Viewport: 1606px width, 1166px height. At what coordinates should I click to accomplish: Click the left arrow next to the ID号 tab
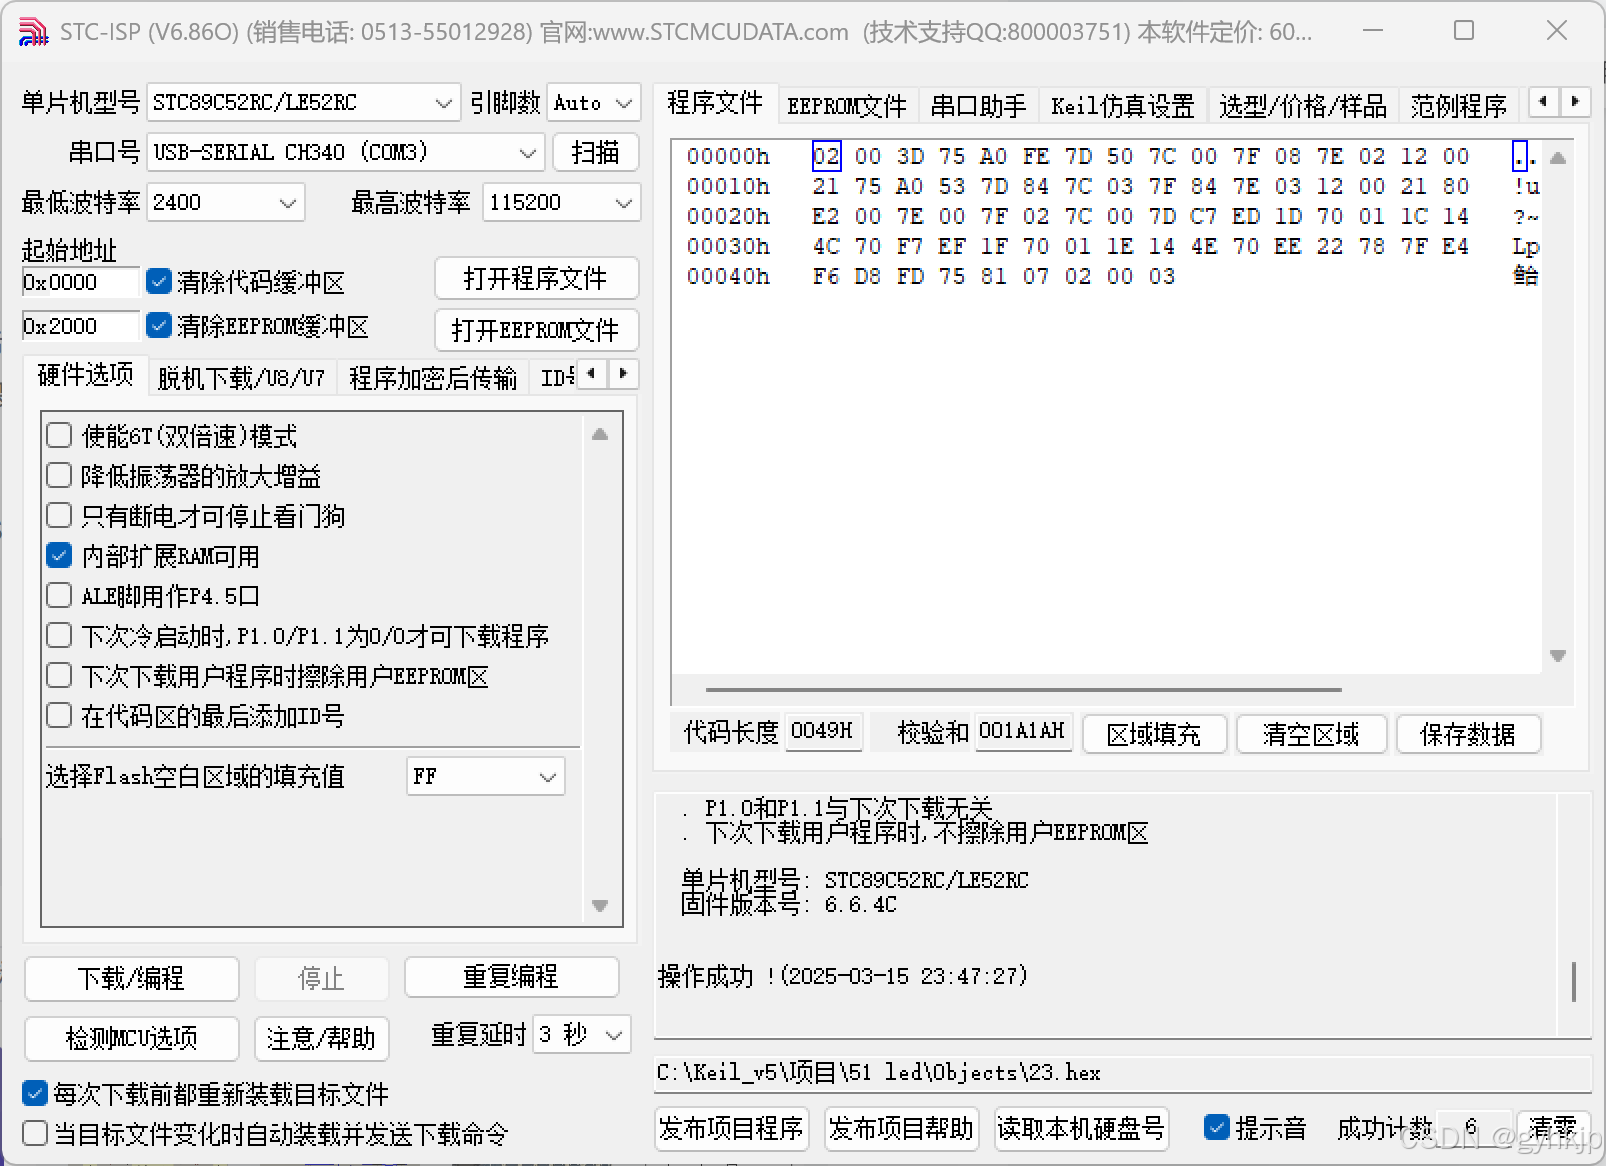coord(592,373)
